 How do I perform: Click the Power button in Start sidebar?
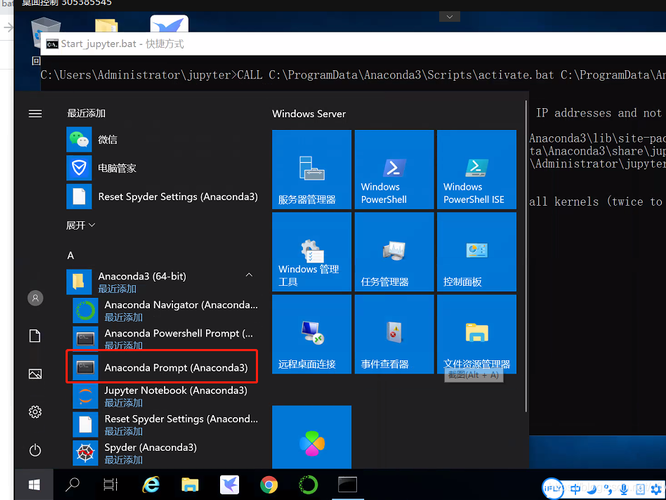coord(35,450)
